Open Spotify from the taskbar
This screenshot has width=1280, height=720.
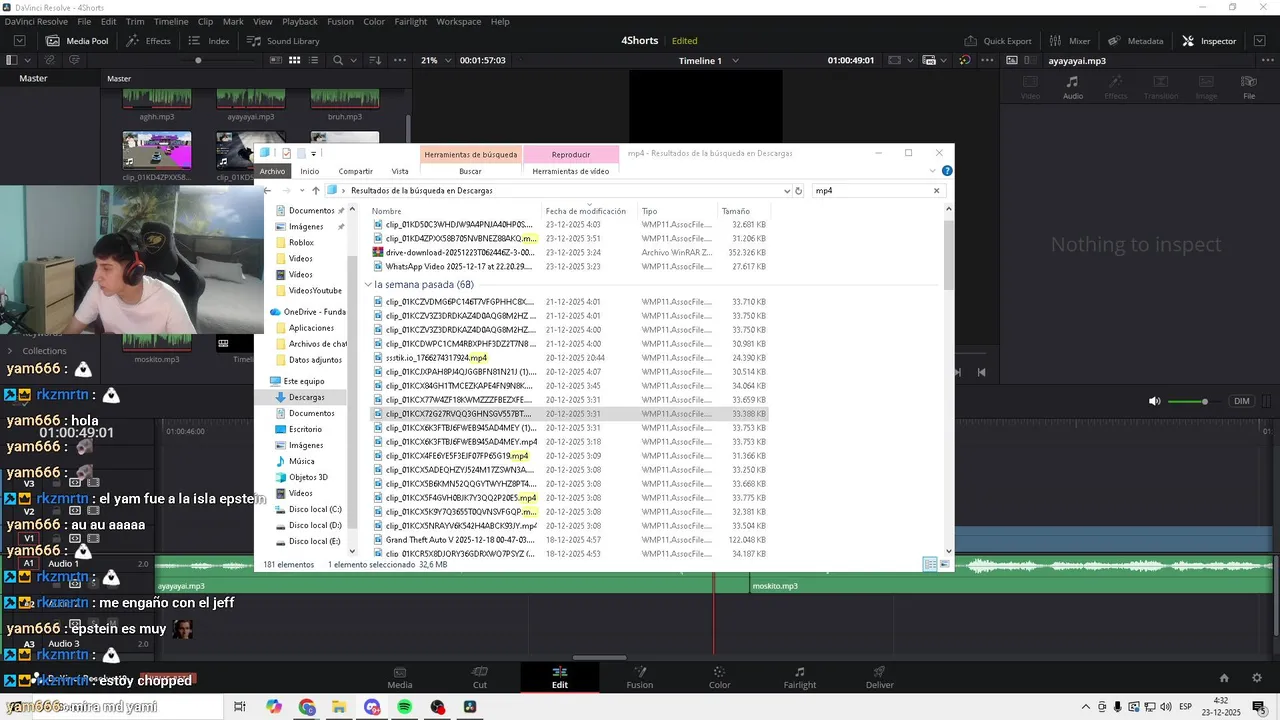tap(405, 706)
